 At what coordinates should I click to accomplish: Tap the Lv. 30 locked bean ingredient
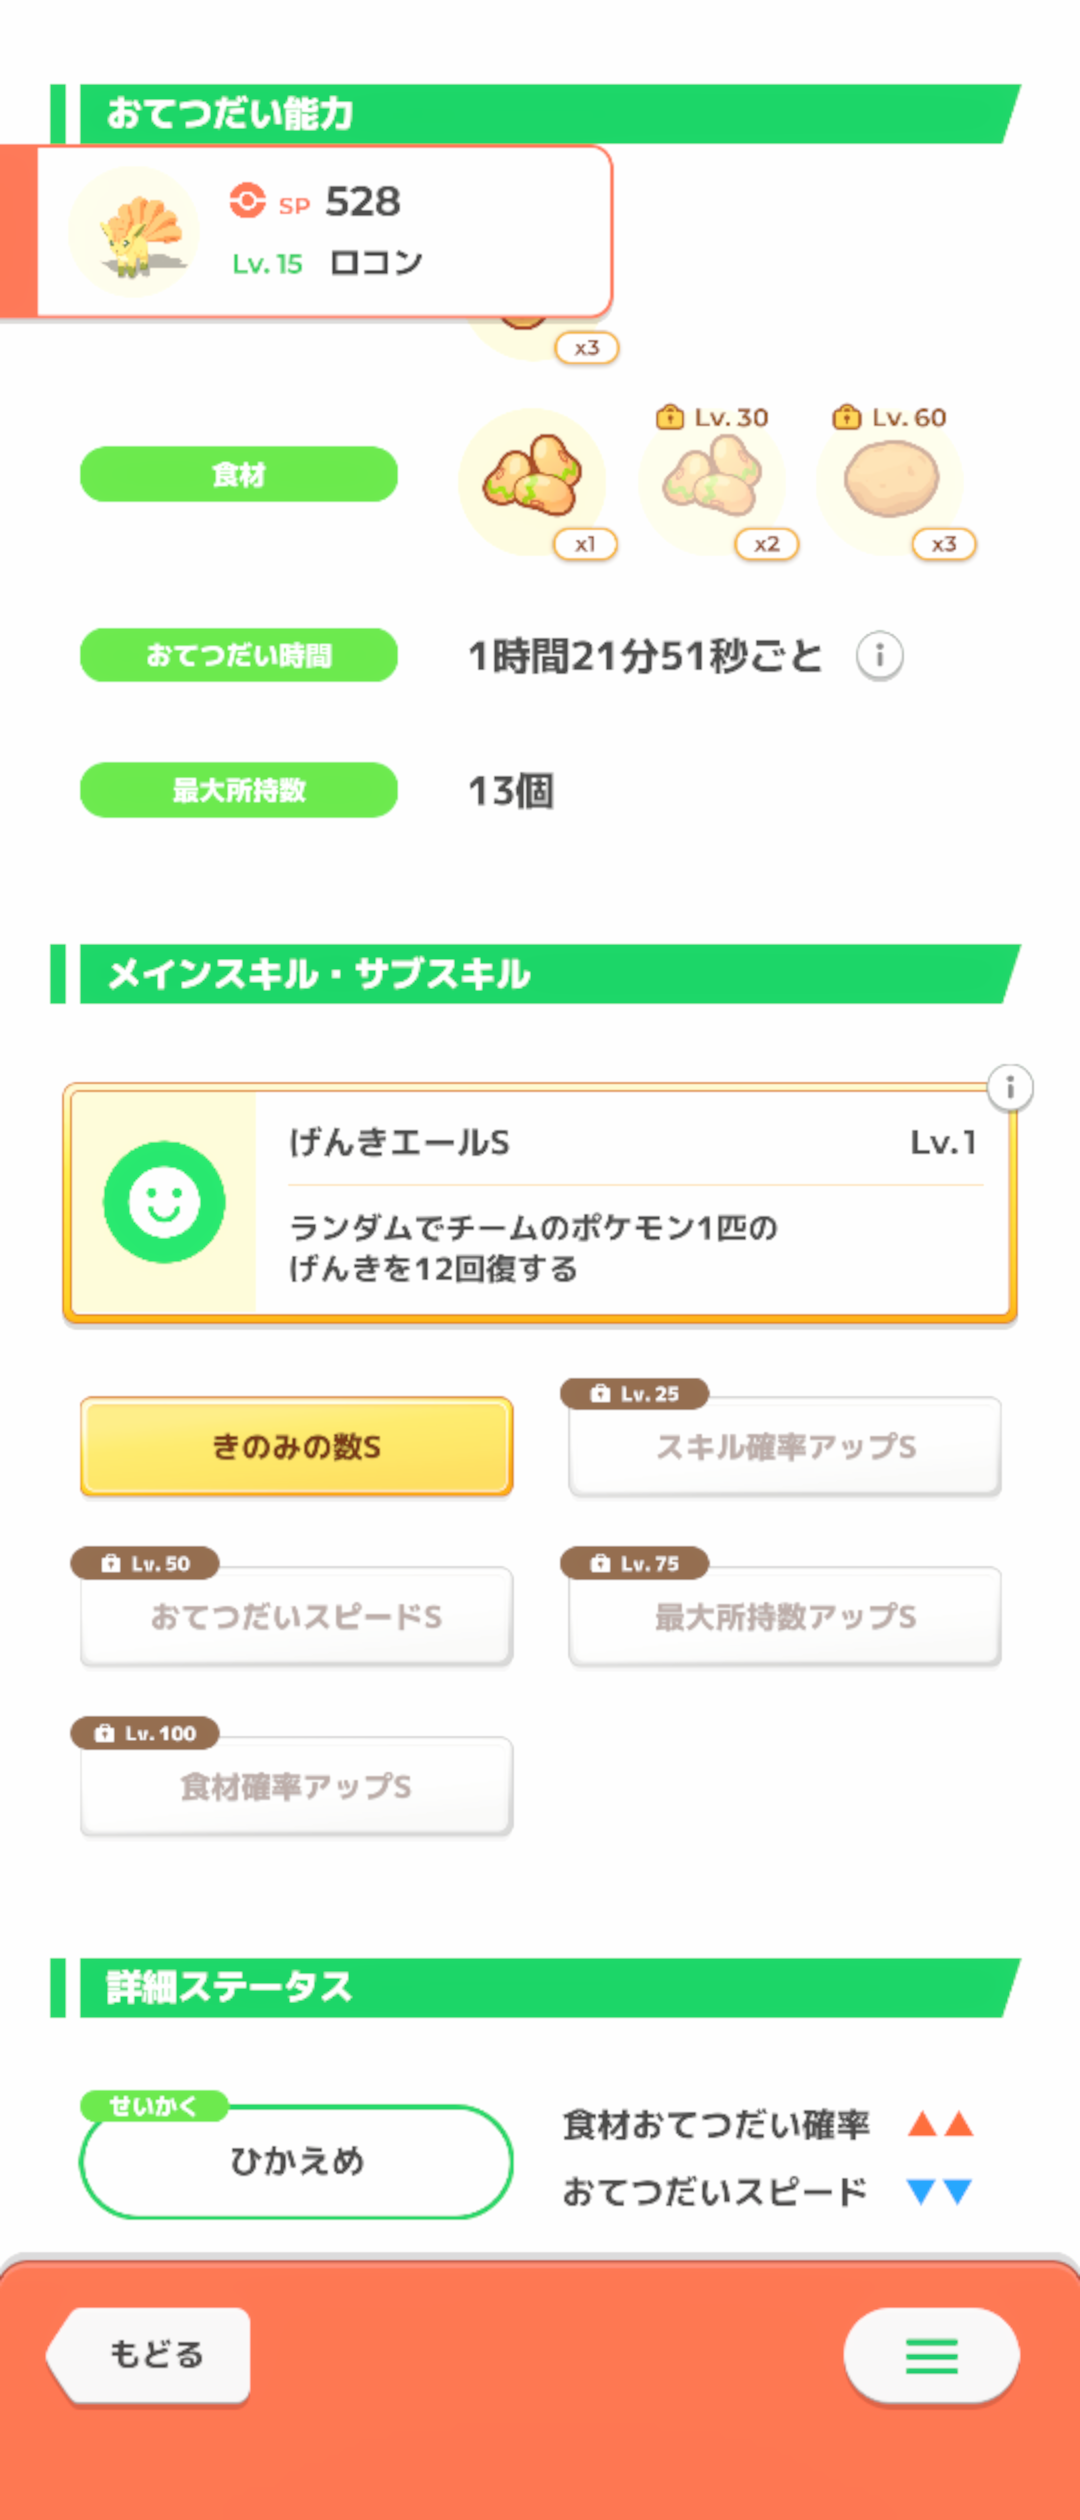pyautogui.click(x=712, y=481)
